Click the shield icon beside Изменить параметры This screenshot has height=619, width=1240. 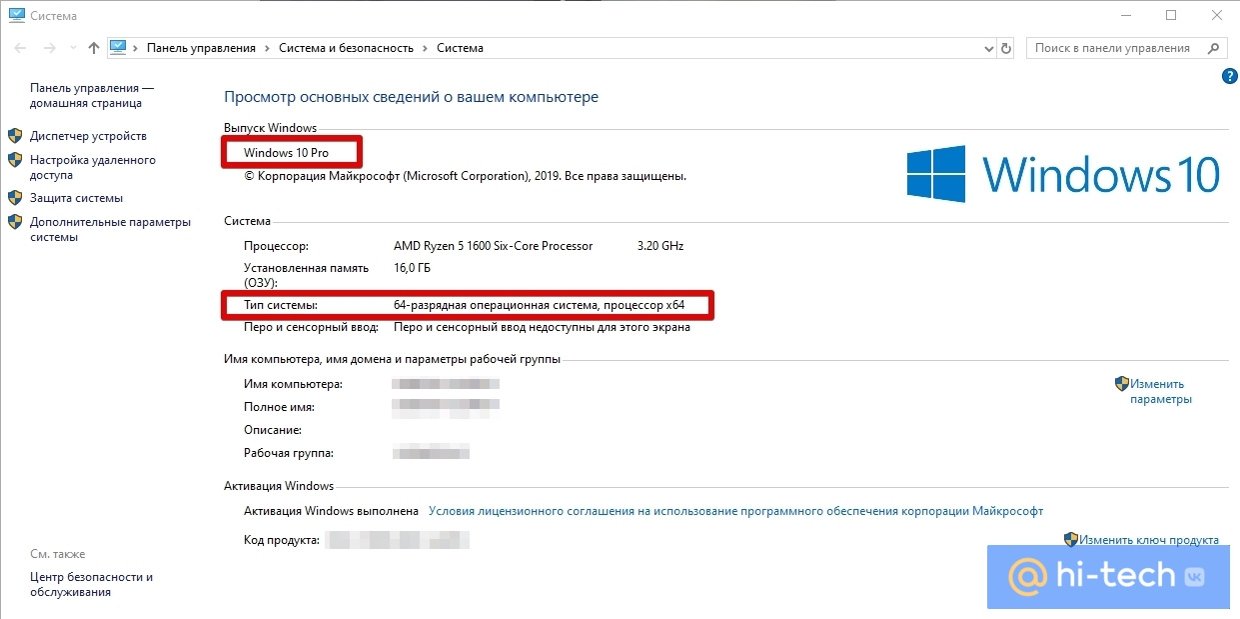(x=1122, y=383)
